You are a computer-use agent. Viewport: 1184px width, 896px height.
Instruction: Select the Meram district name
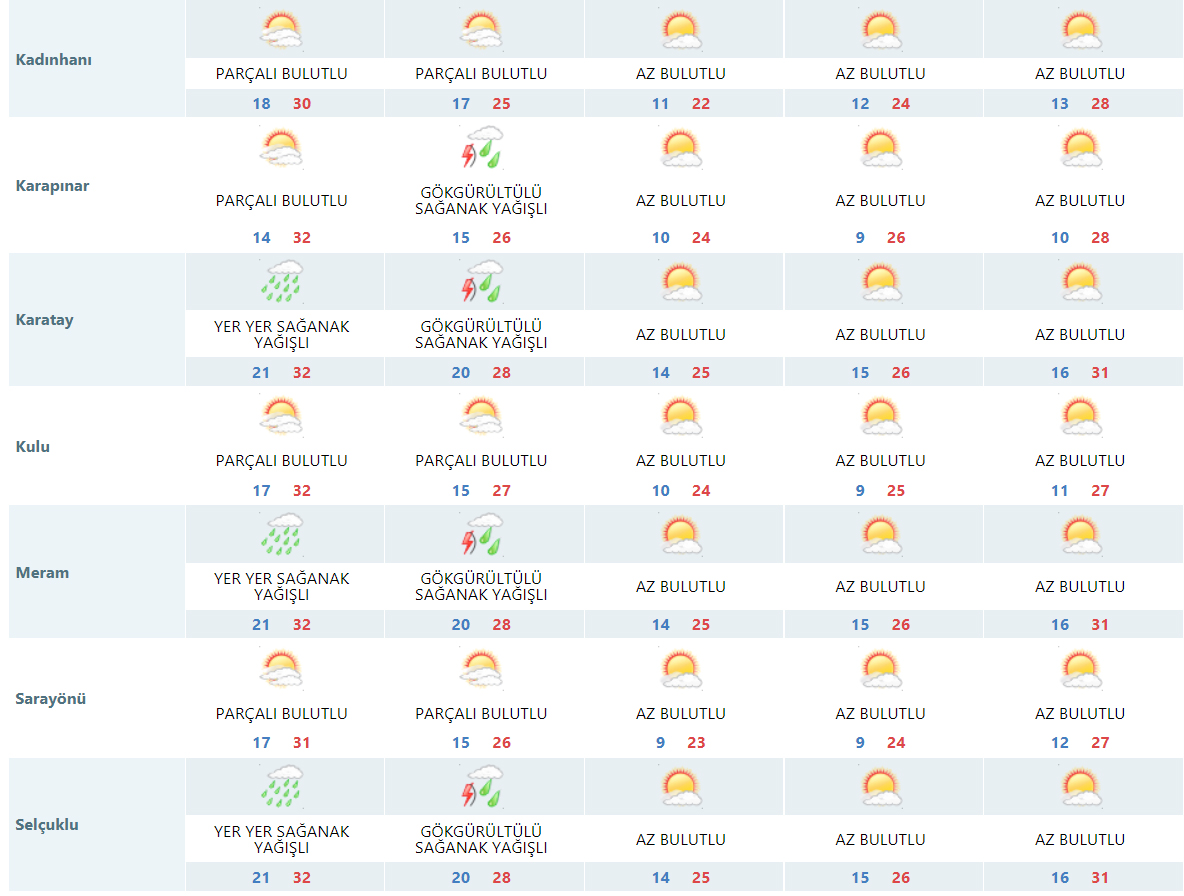click(42, 572)
